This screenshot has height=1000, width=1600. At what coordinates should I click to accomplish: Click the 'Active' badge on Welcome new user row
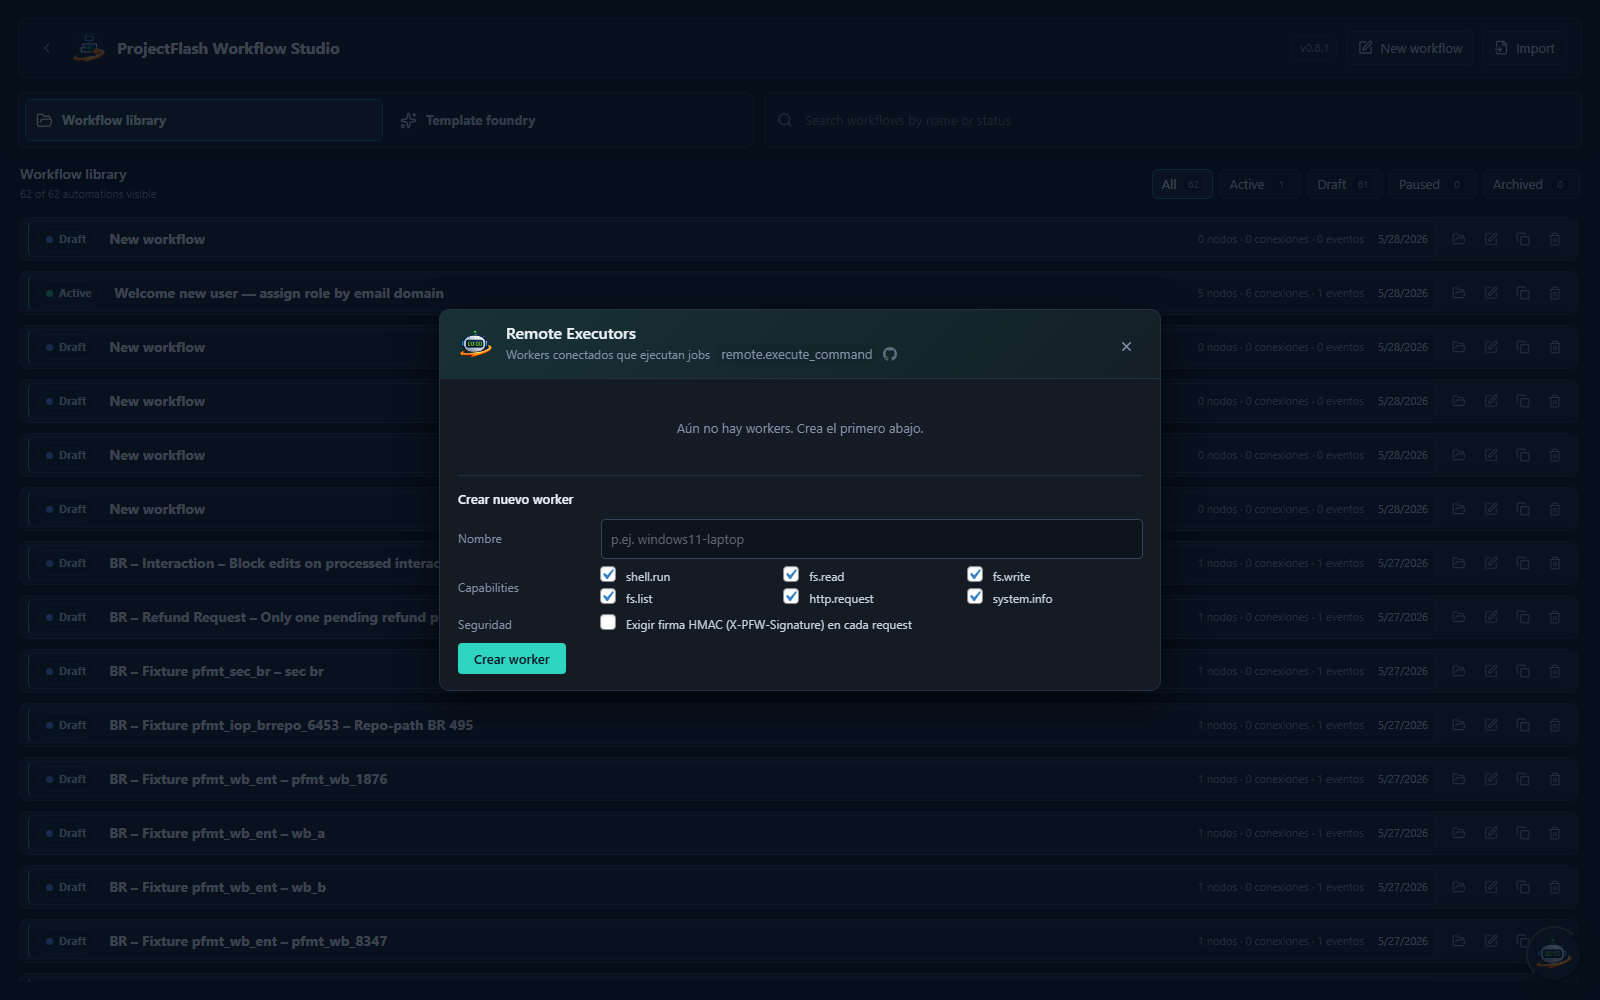(x=69, y=293)
